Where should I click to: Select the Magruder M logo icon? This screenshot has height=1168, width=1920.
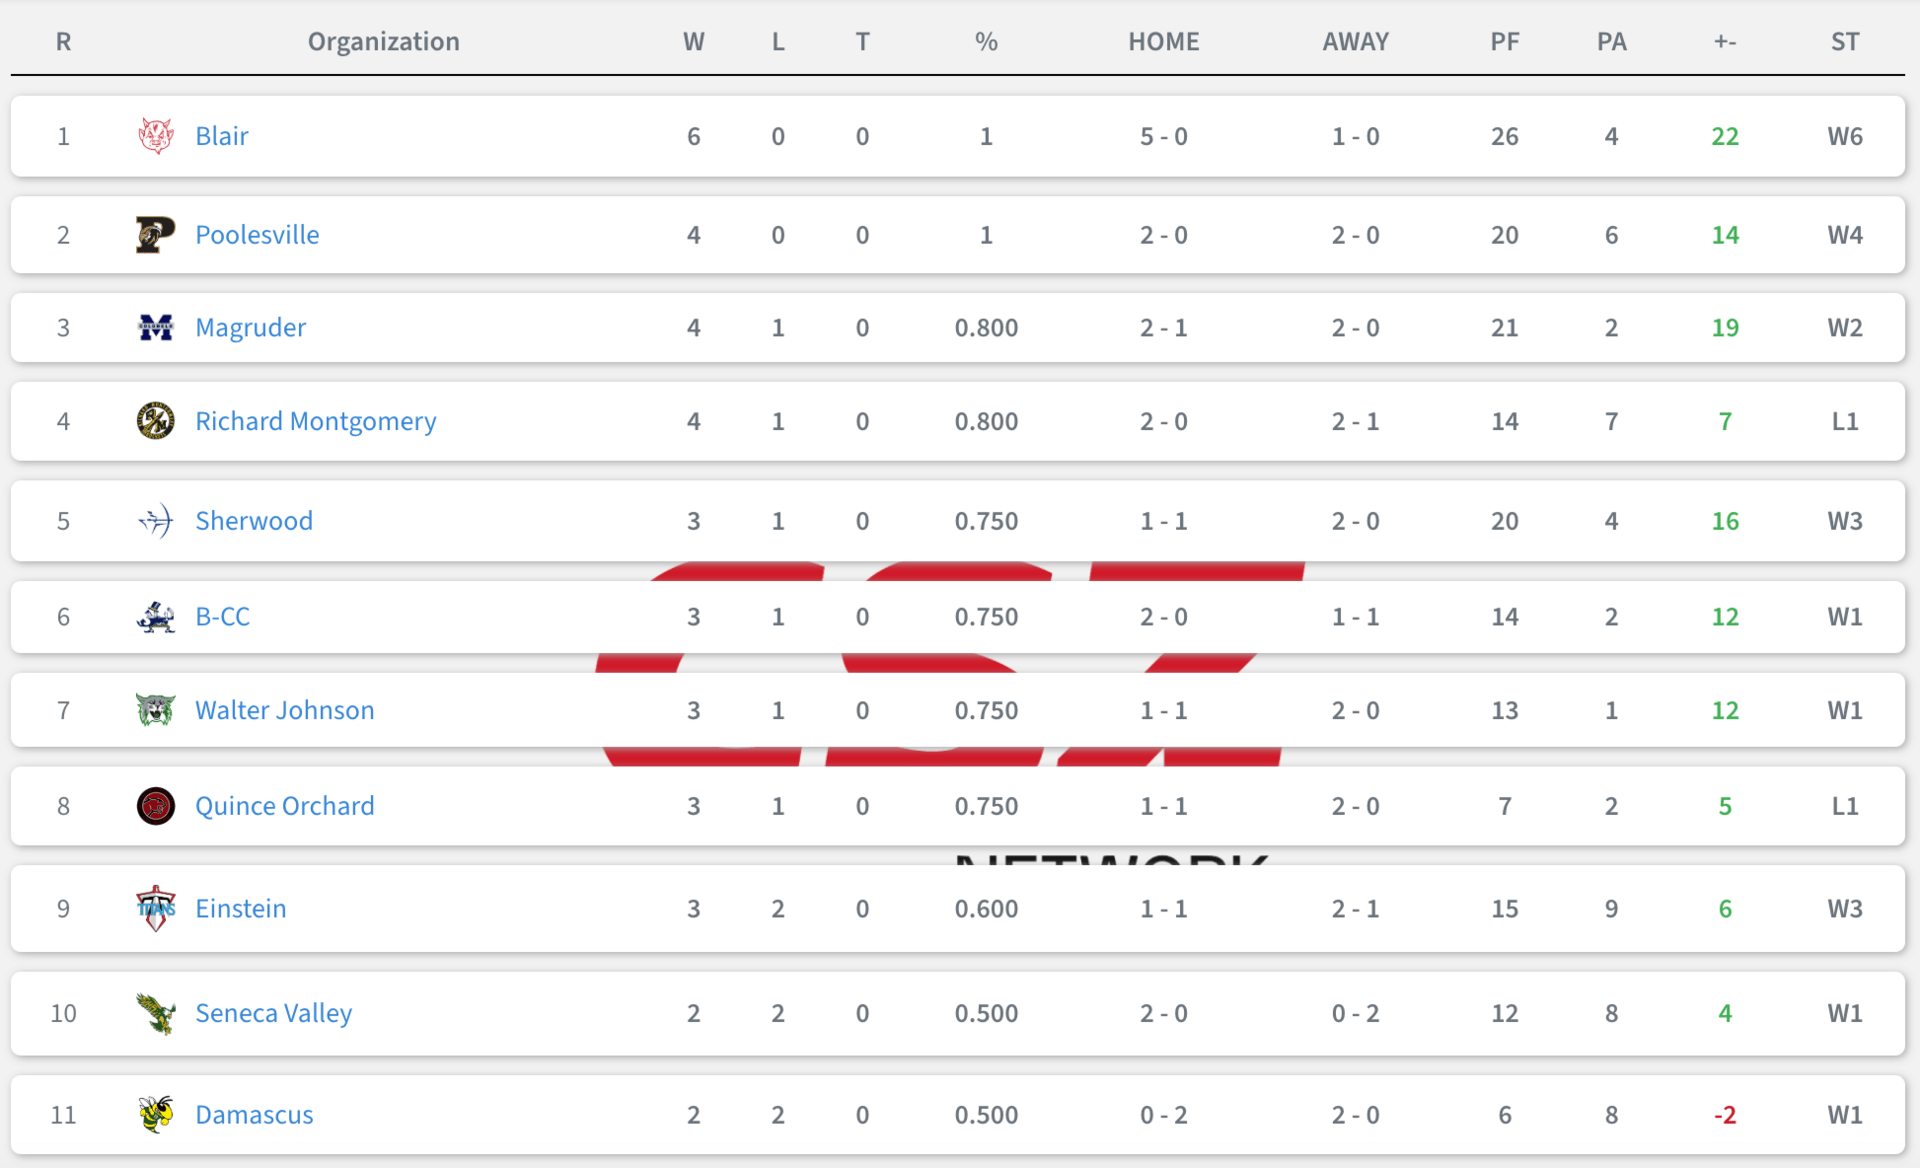coord(156,327)
